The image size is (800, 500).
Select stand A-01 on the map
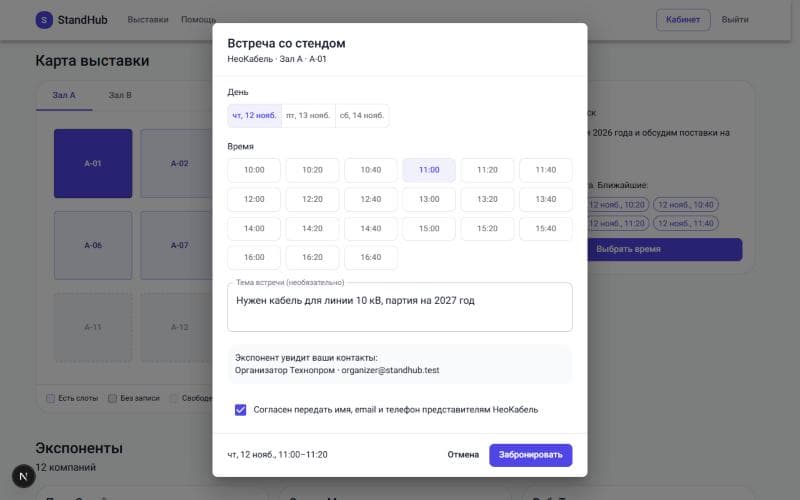(93, 164)
